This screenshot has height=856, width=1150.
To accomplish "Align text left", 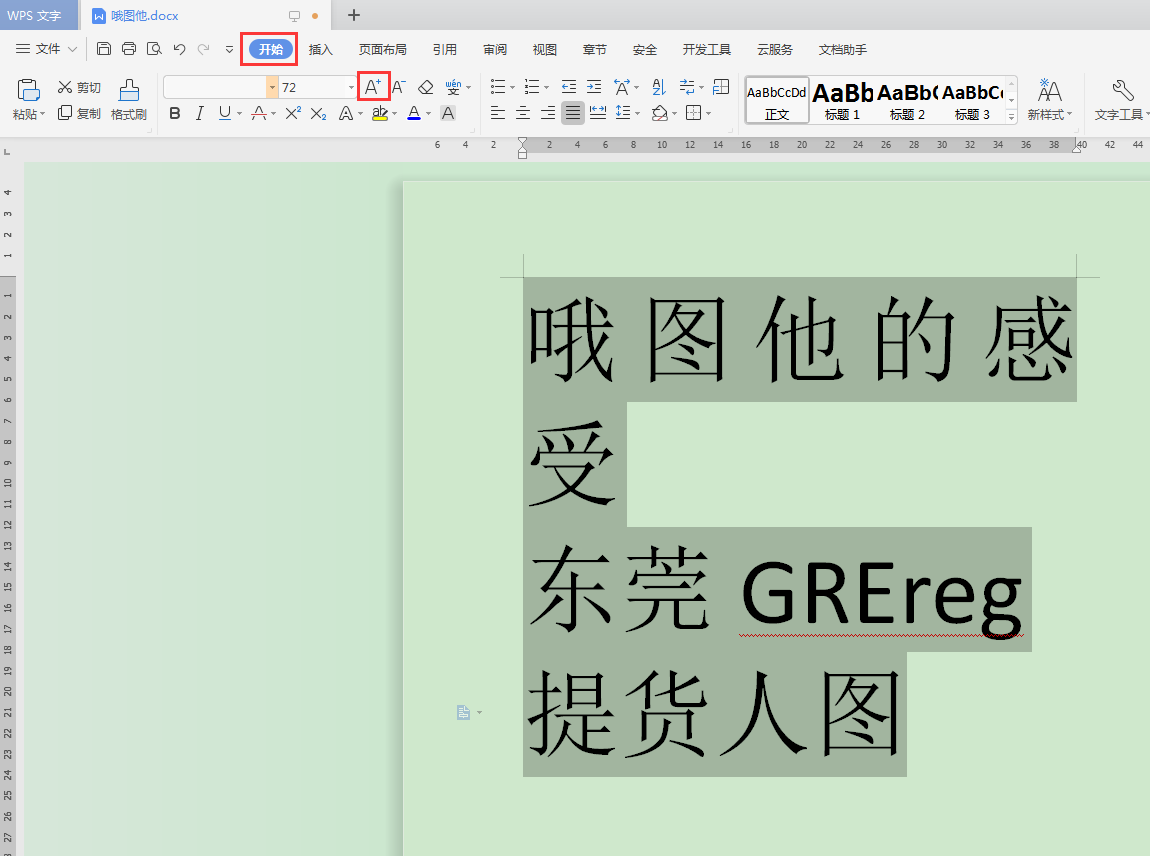I will (x=497, y=113).
